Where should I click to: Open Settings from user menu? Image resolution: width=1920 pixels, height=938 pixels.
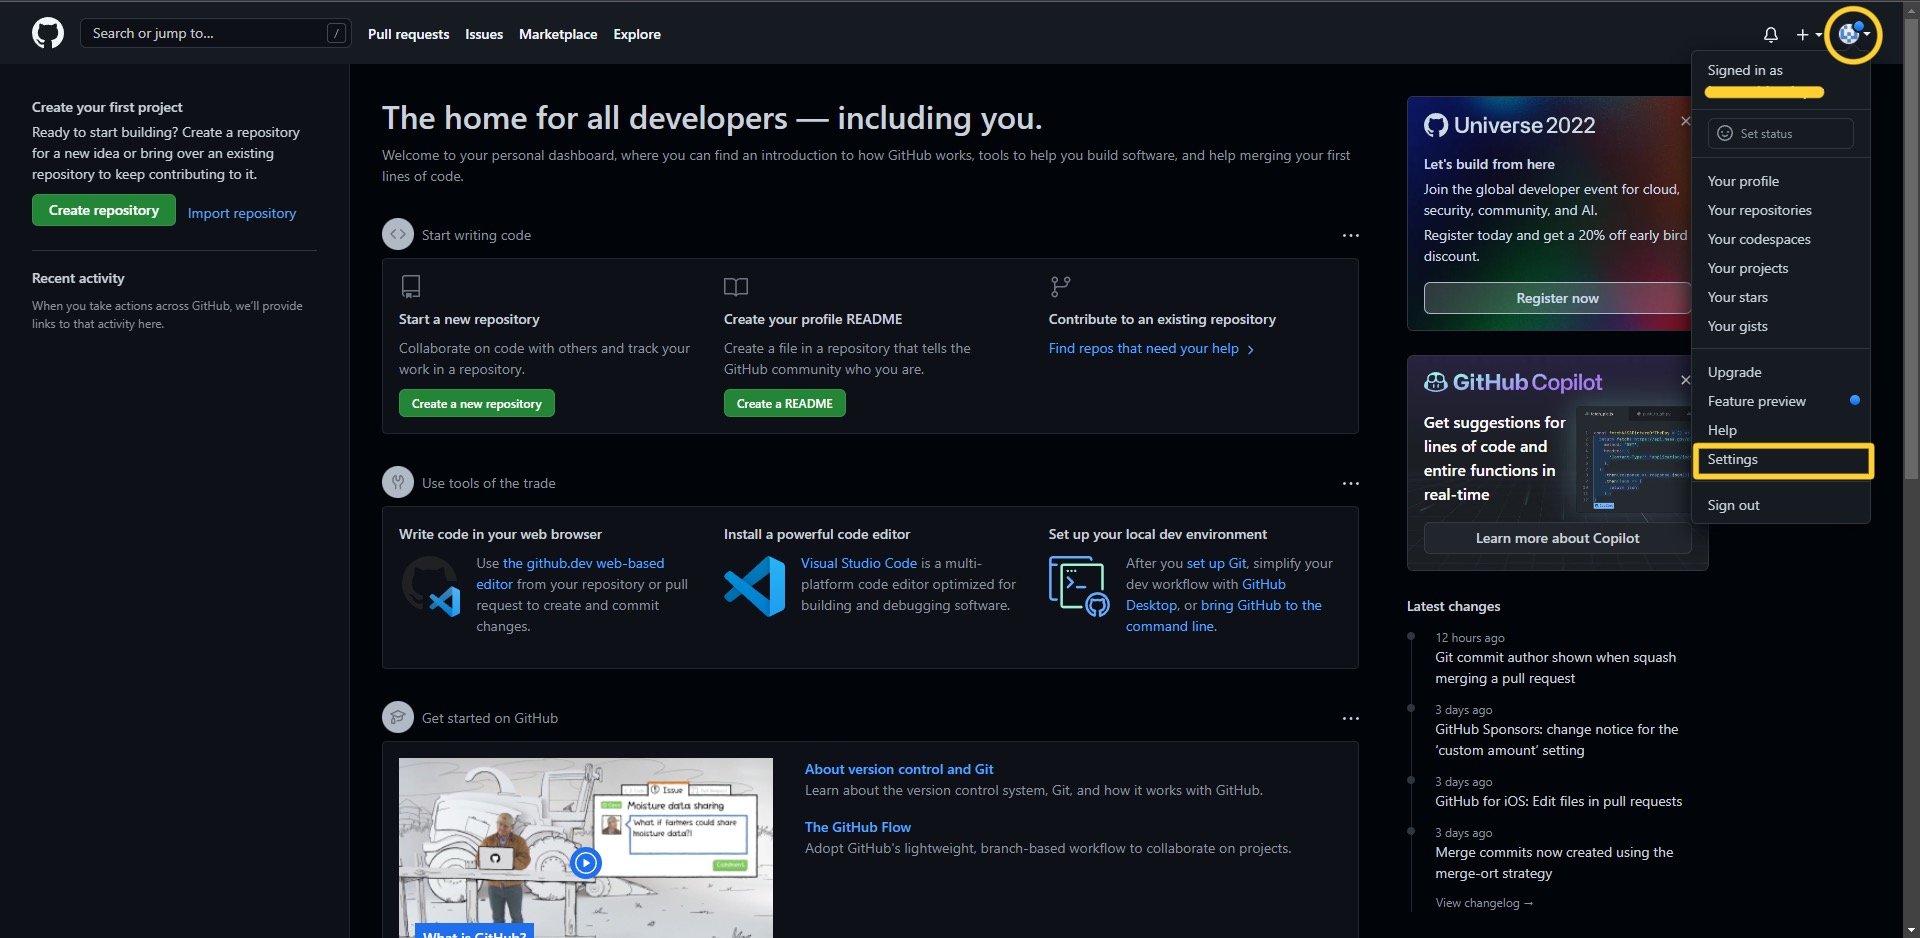pyautogui.click(x=1782, y=460)
